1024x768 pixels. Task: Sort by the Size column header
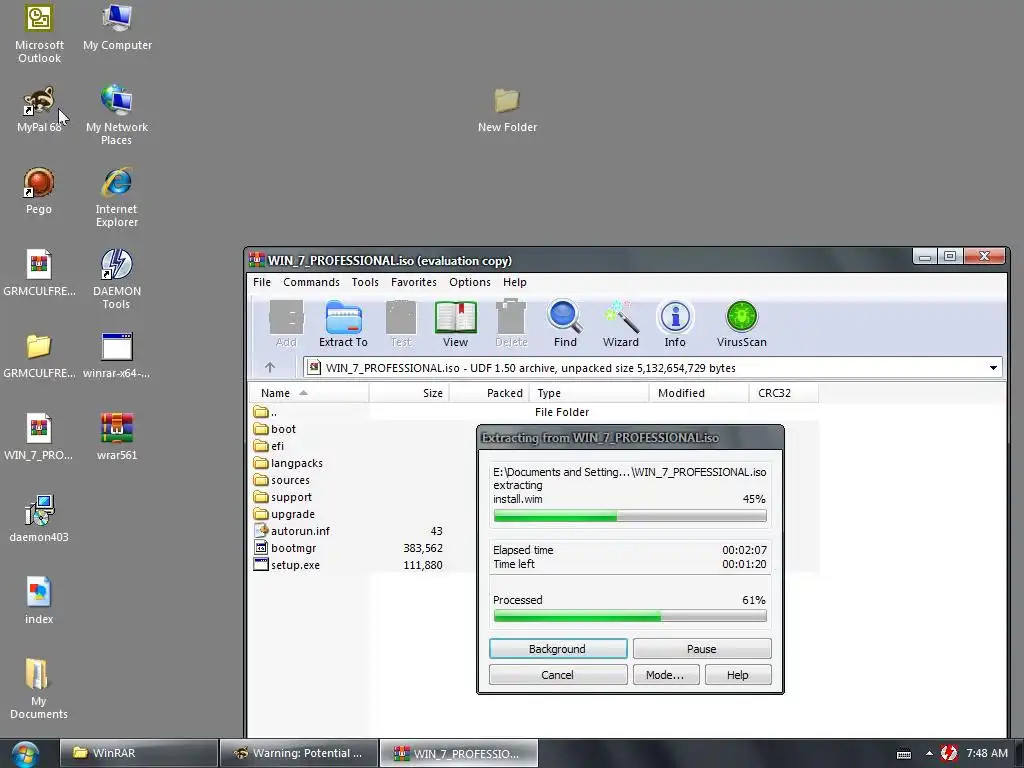point(409,392)
